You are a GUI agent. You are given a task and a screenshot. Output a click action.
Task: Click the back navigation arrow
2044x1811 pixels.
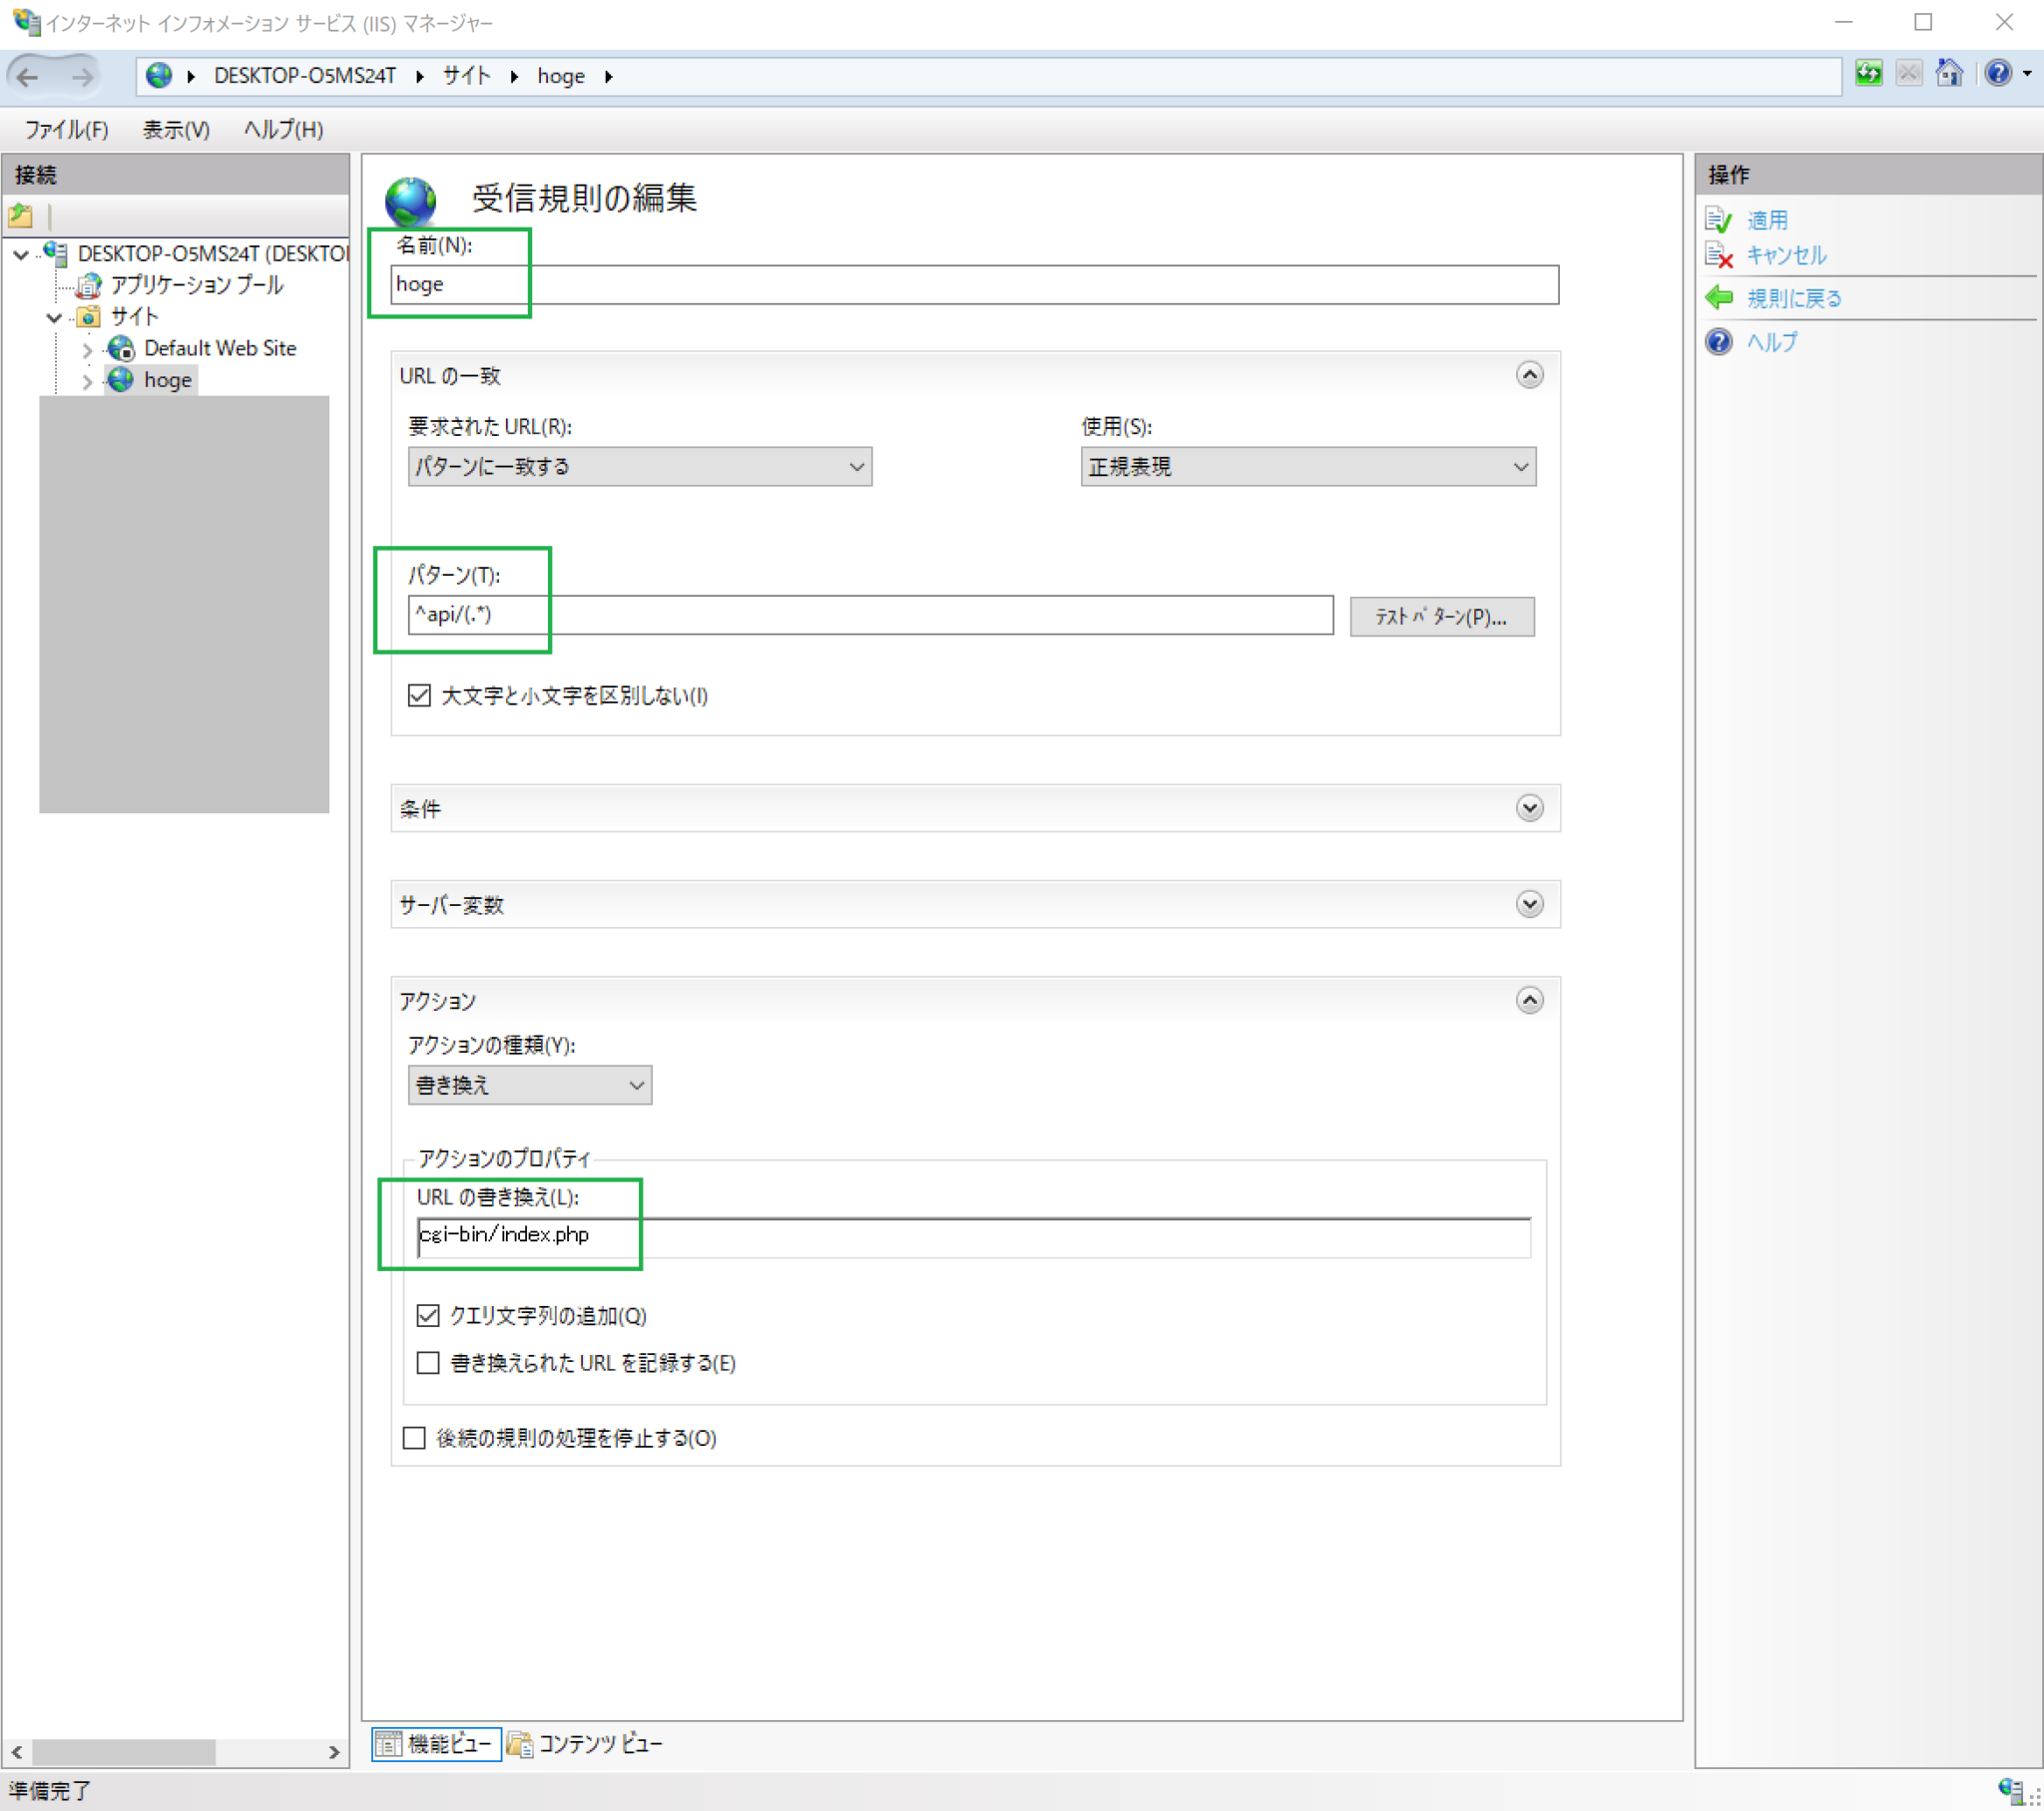tap(29, 77)
